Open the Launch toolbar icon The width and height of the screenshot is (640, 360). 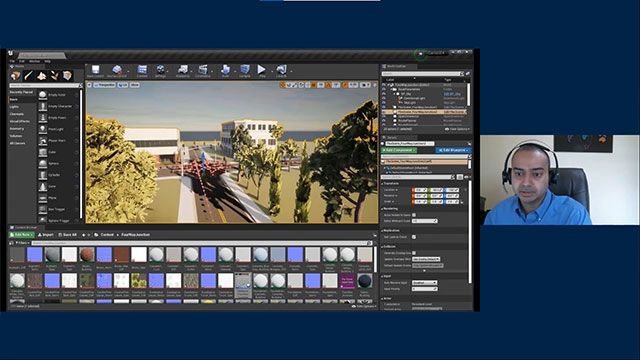[281, 69]
